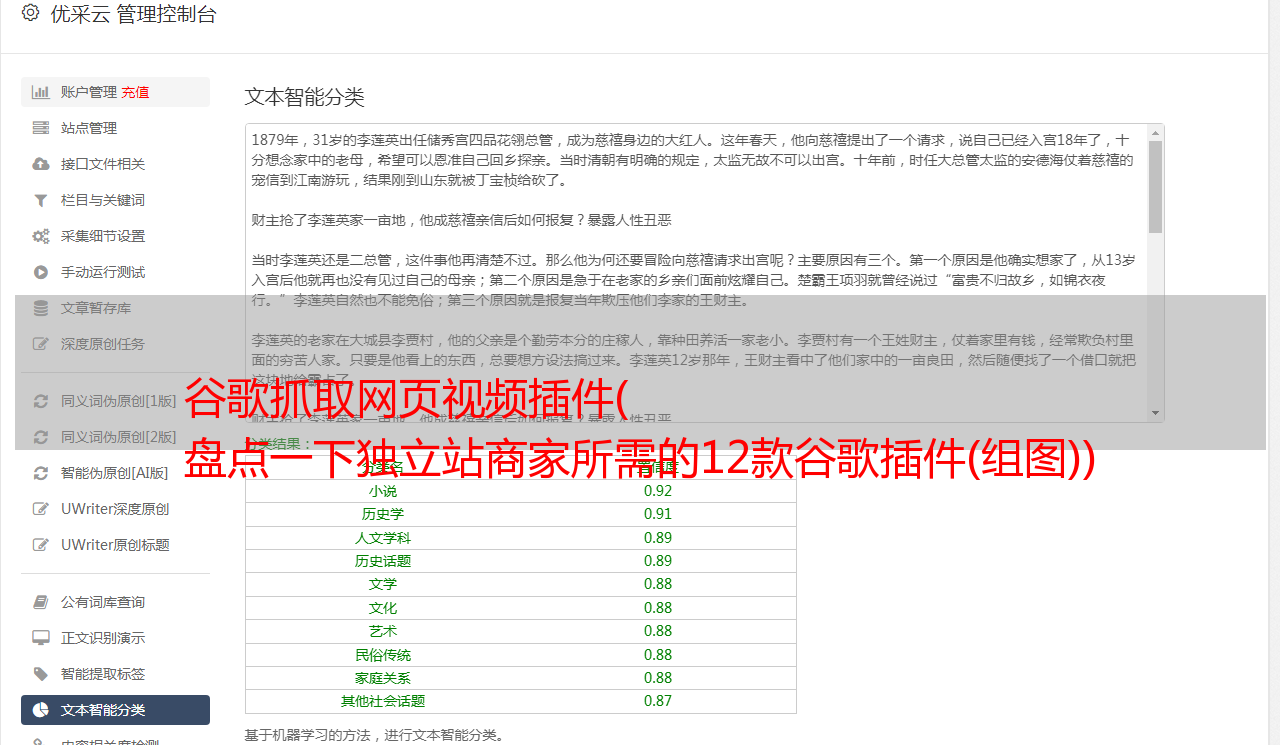Viewport: 1280px width, 745px height.
Task: Click the 文化 category cell
Action: [383, 608]
